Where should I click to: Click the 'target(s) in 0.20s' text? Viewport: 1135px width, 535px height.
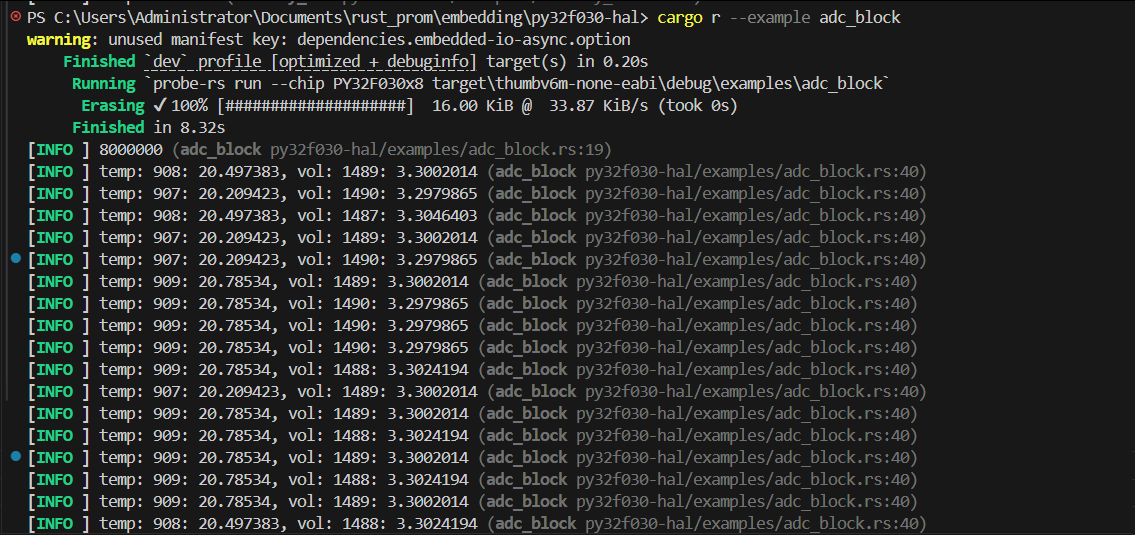click(x=566, y=62)
